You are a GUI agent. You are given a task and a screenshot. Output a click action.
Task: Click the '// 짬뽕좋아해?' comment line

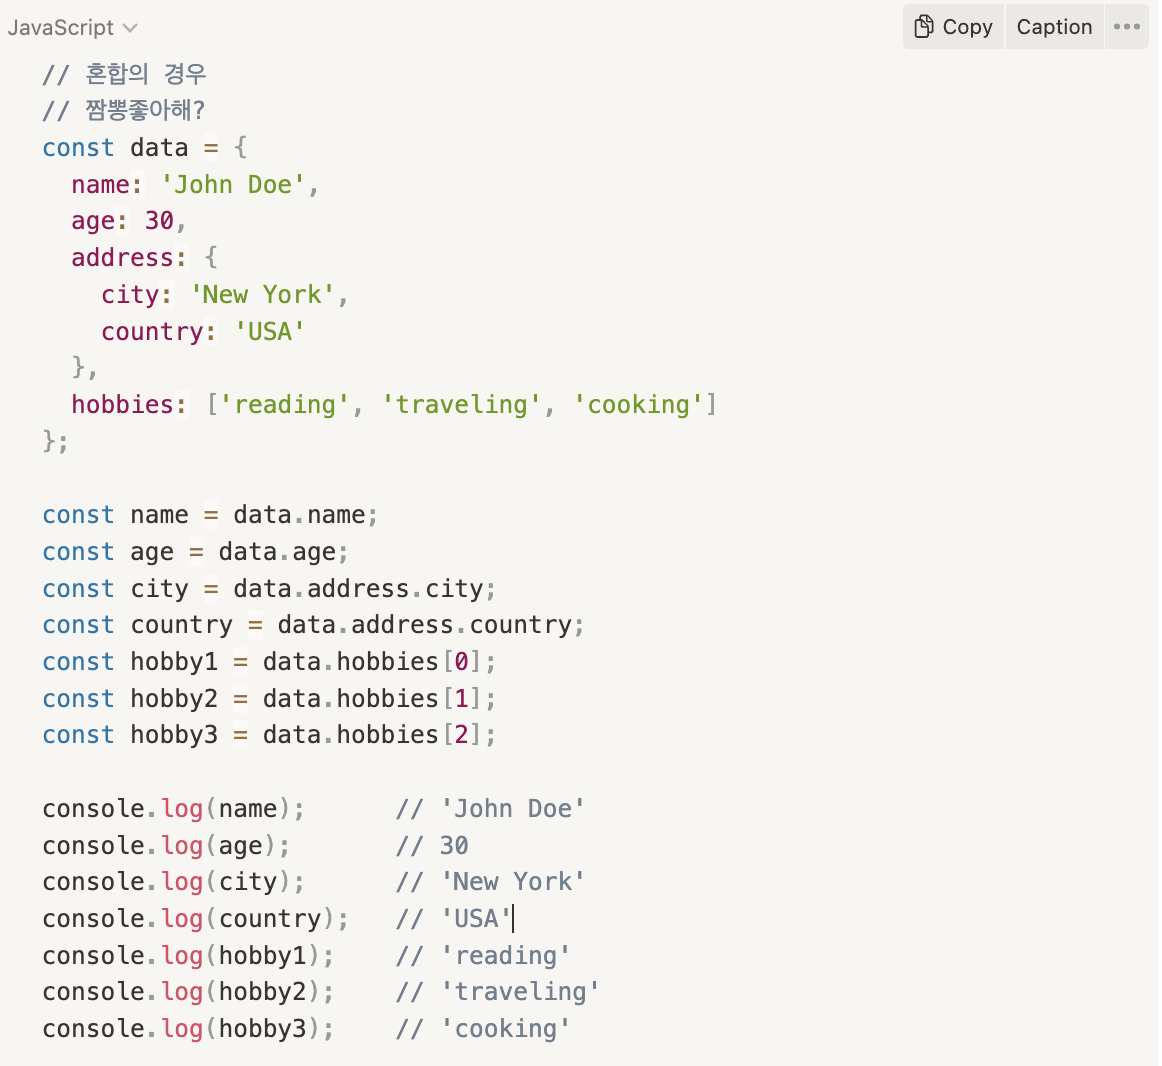pos(124,110)
